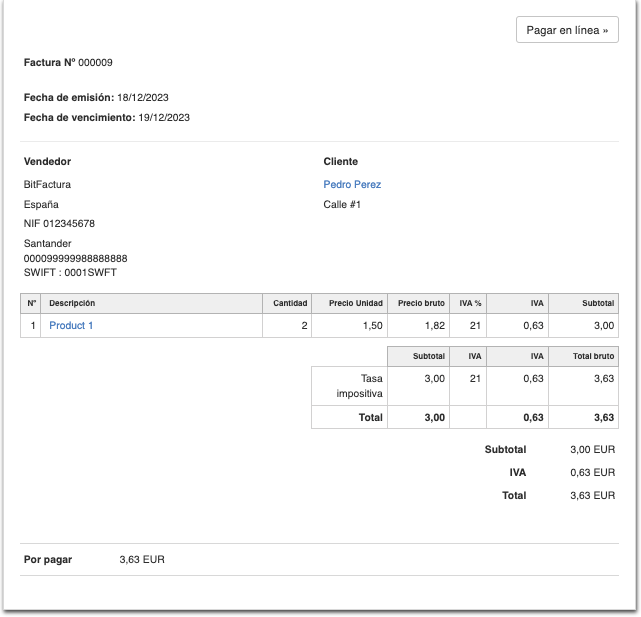The width and height of the screenshot is (641, 617).
Task: Select the due date 19/12/2023
Action: point(164,117)
